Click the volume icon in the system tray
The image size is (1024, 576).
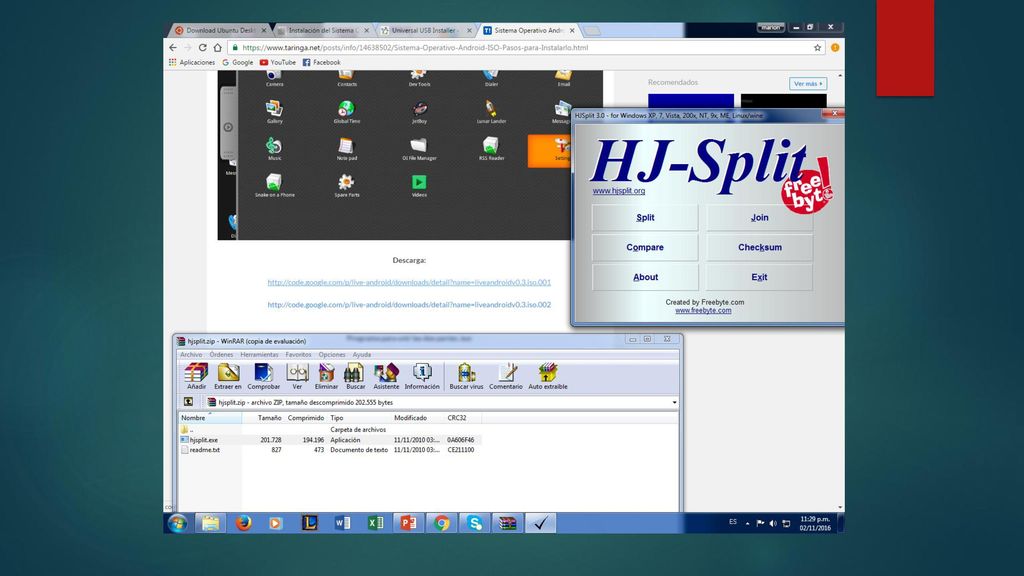[773, 523]
